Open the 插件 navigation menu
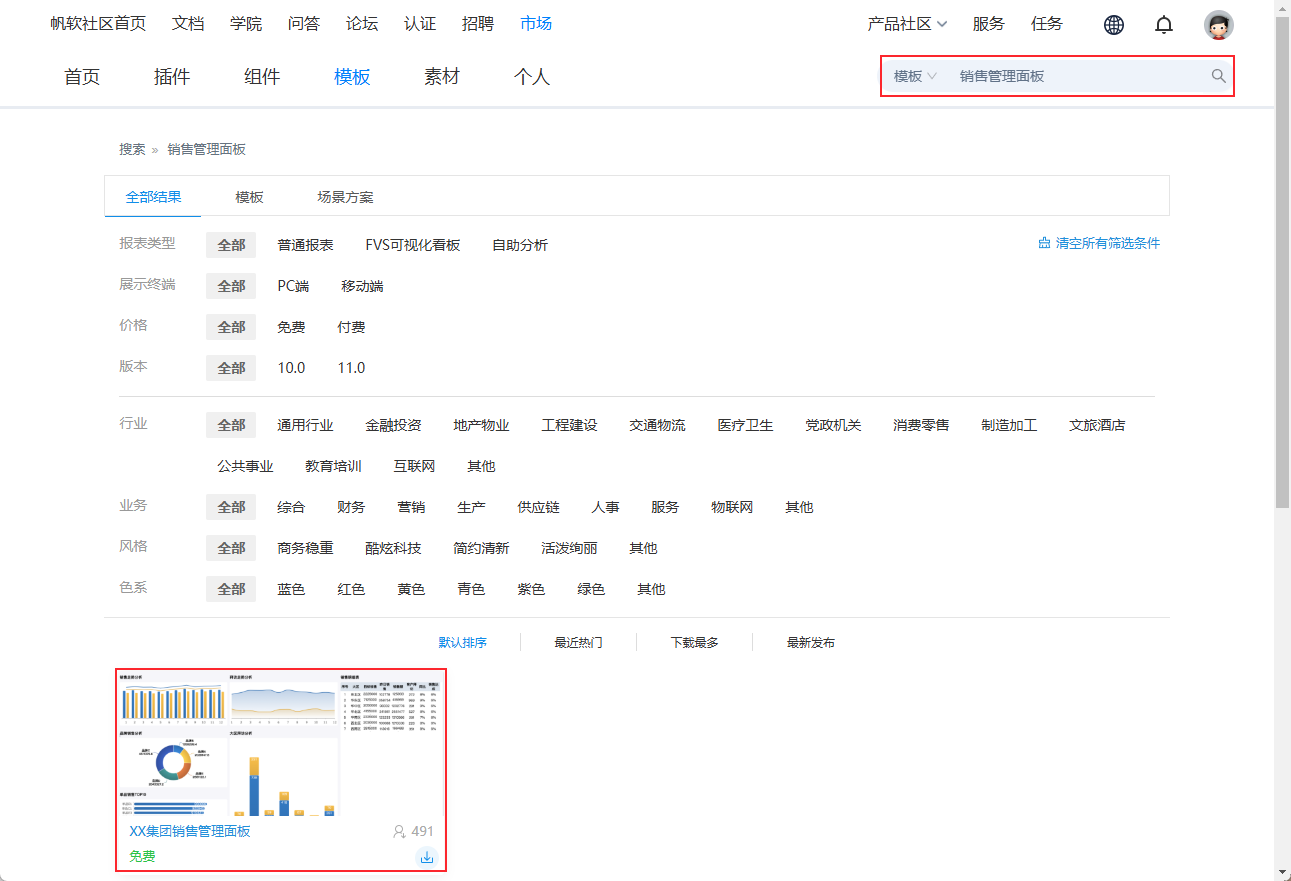This screenshot has height=881, width=1291. (172, 77)
